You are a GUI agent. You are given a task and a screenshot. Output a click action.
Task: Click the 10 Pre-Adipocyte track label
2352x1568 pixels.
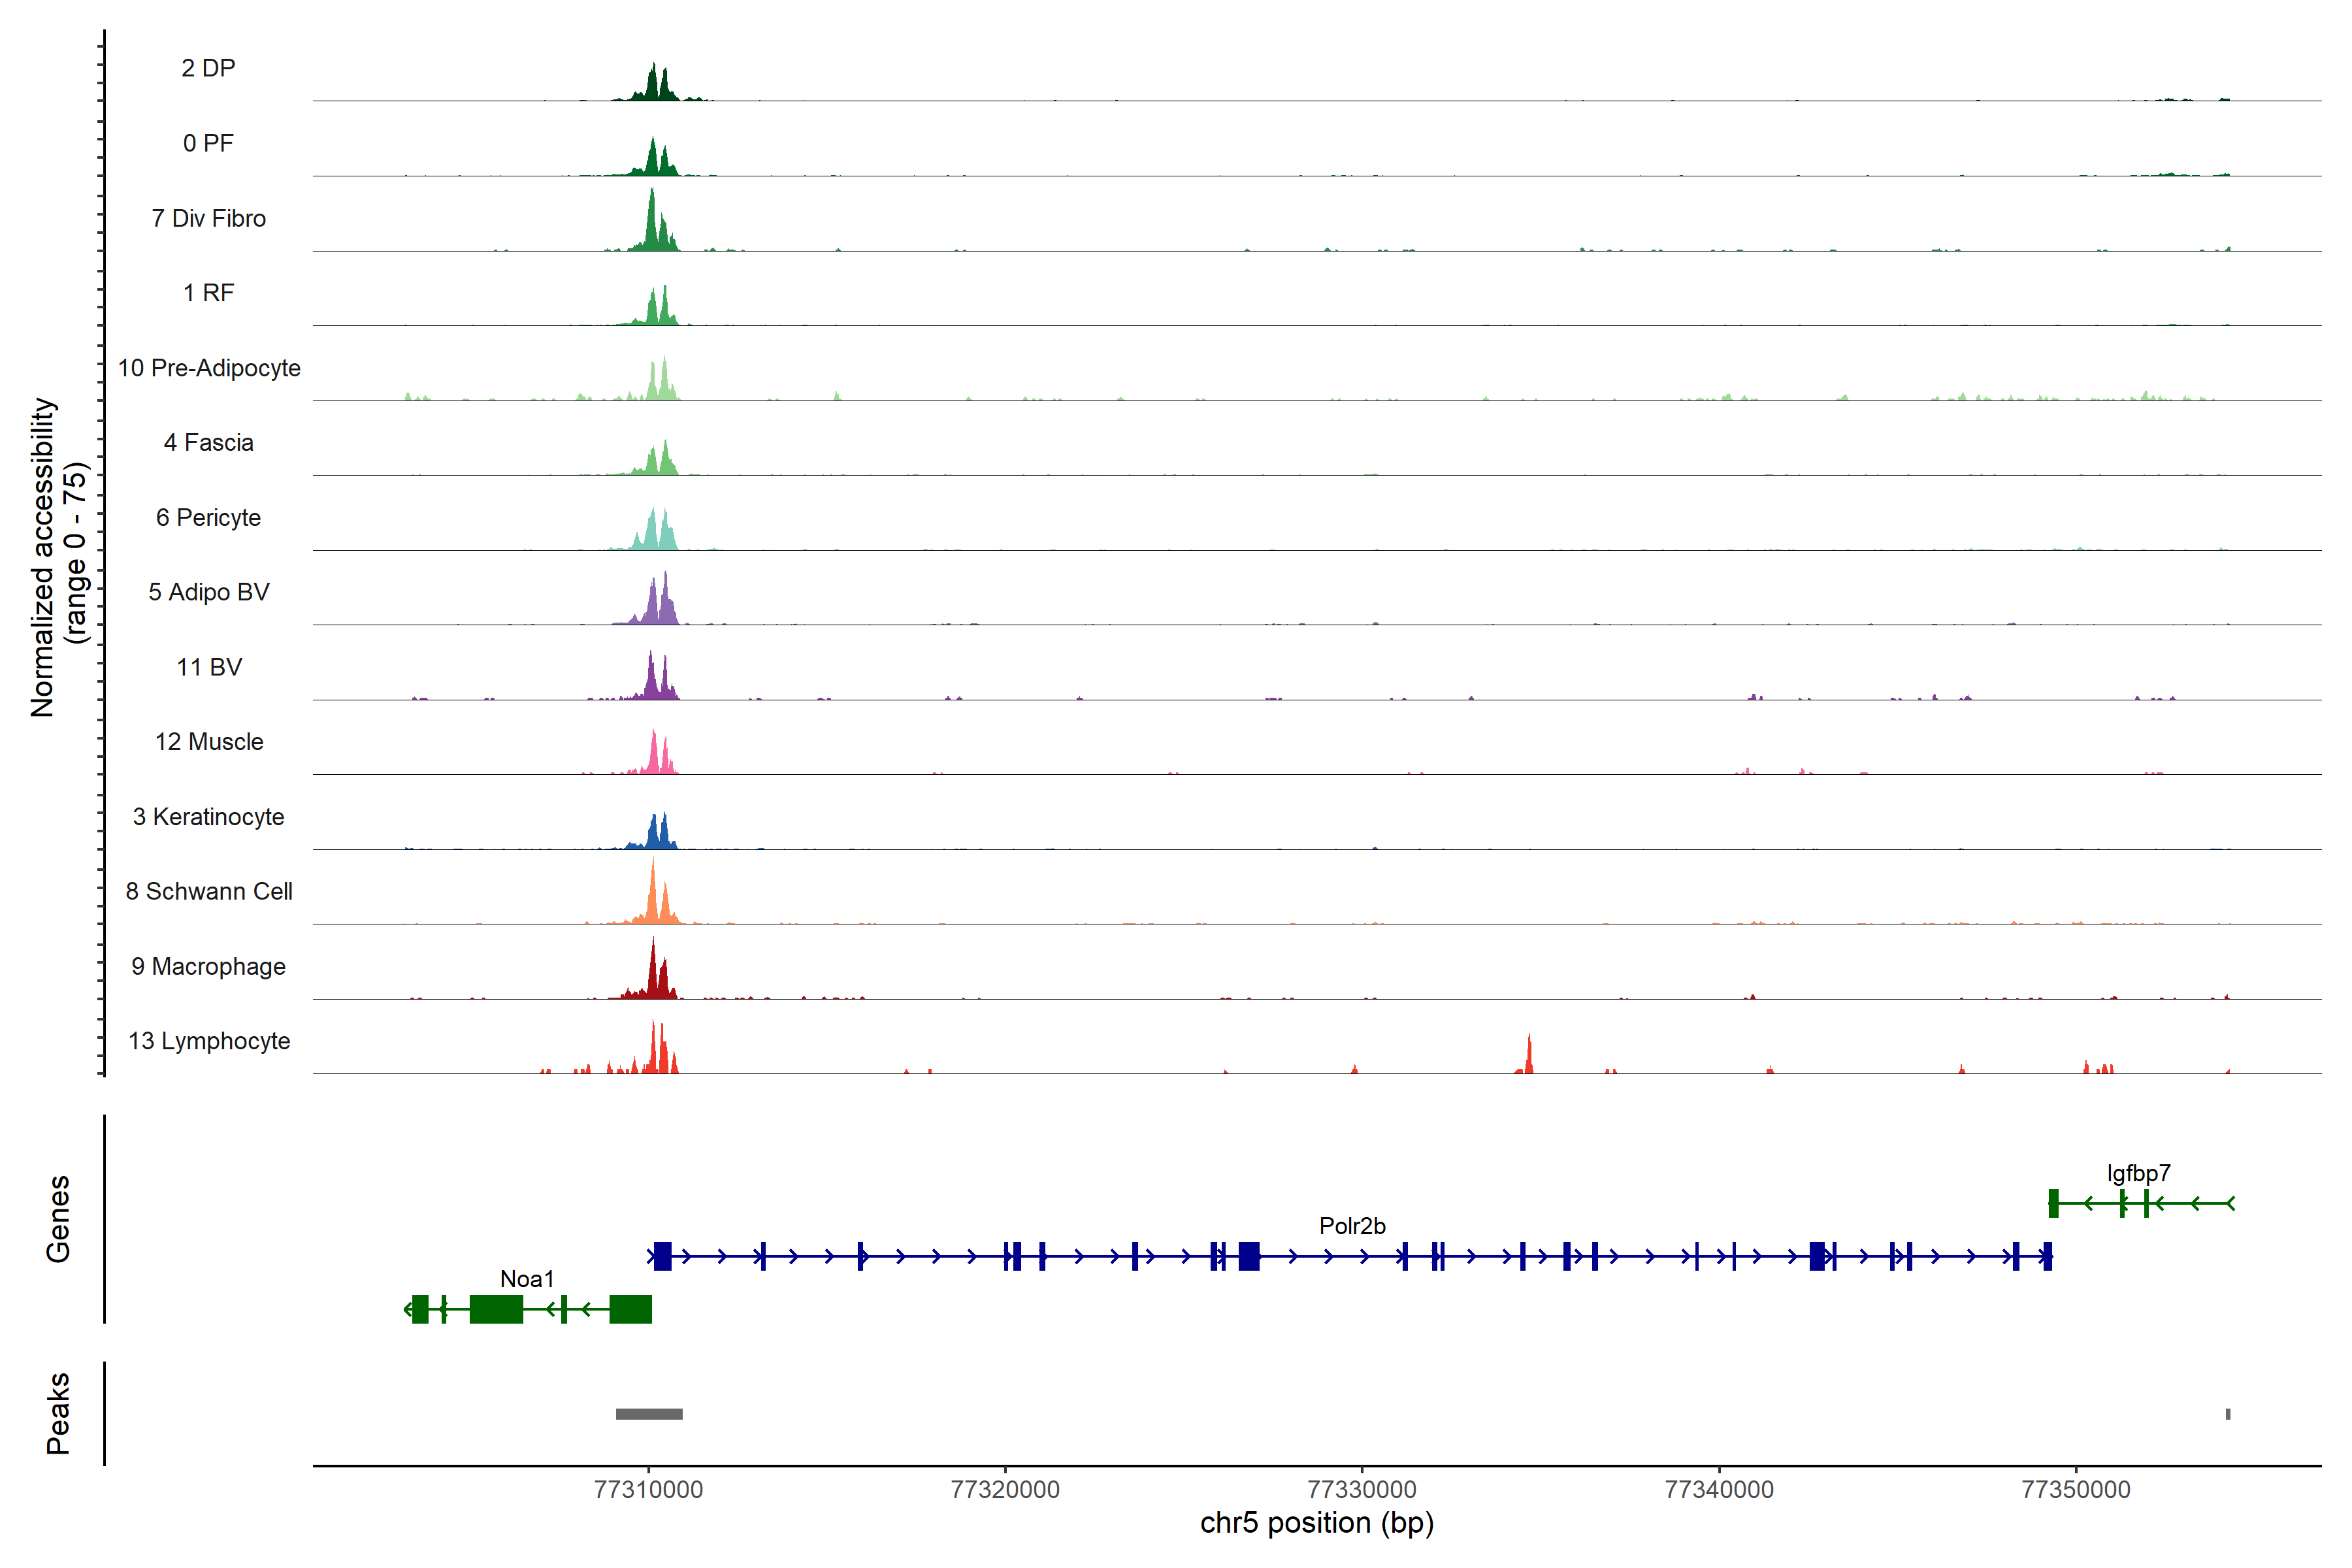[x=209, y=368]
